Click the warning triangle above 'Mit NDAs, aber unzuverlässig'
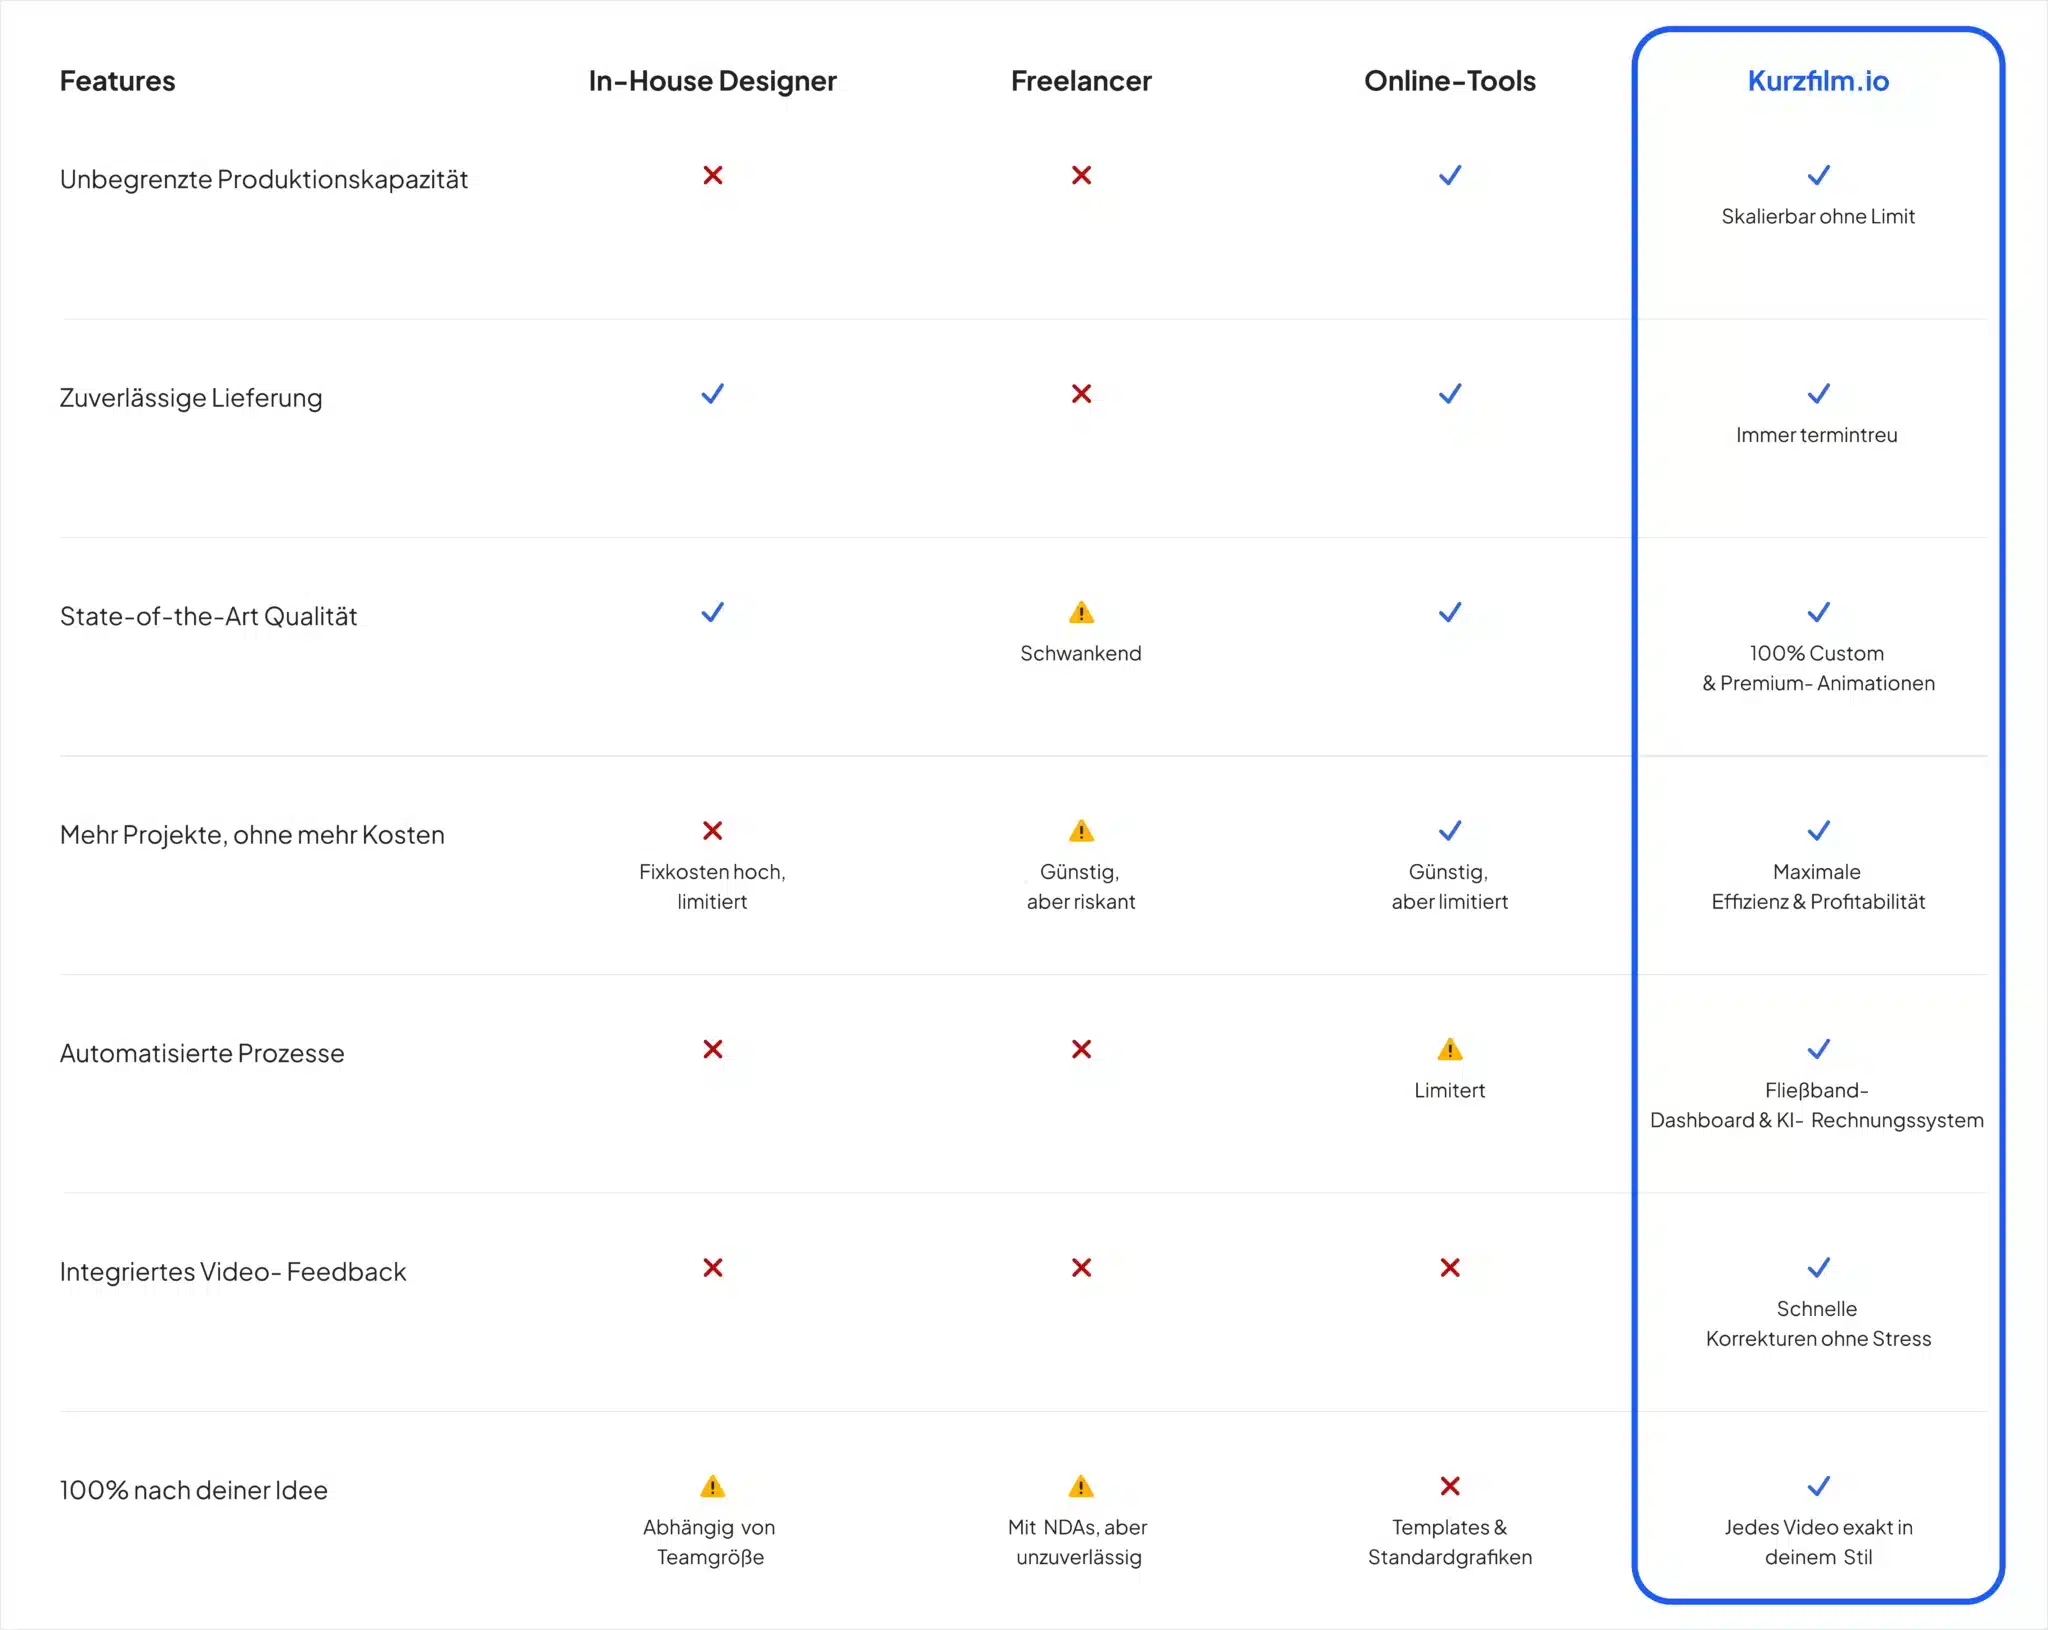Image resolution: width=2048 pixels, height=1630 pixels. (x=1081, y=1486)
